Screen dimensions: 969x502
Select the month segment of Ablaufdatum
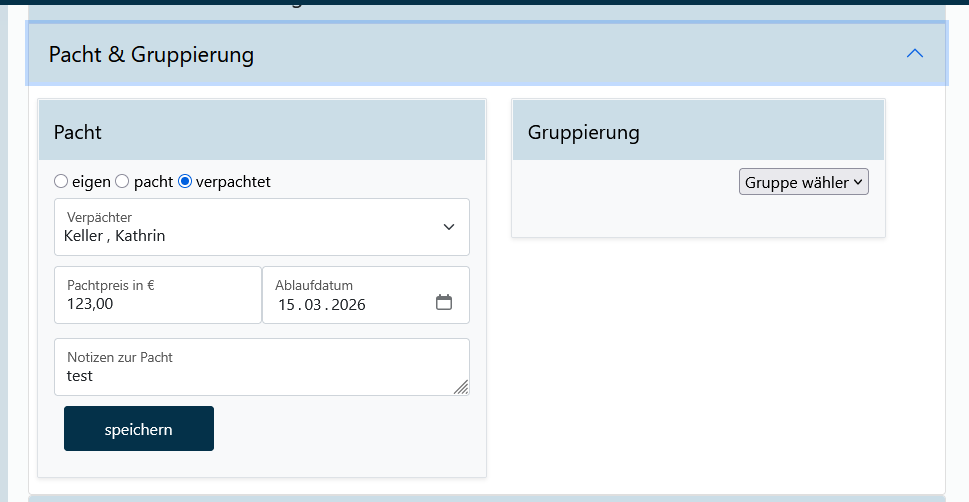click(314, 305)
